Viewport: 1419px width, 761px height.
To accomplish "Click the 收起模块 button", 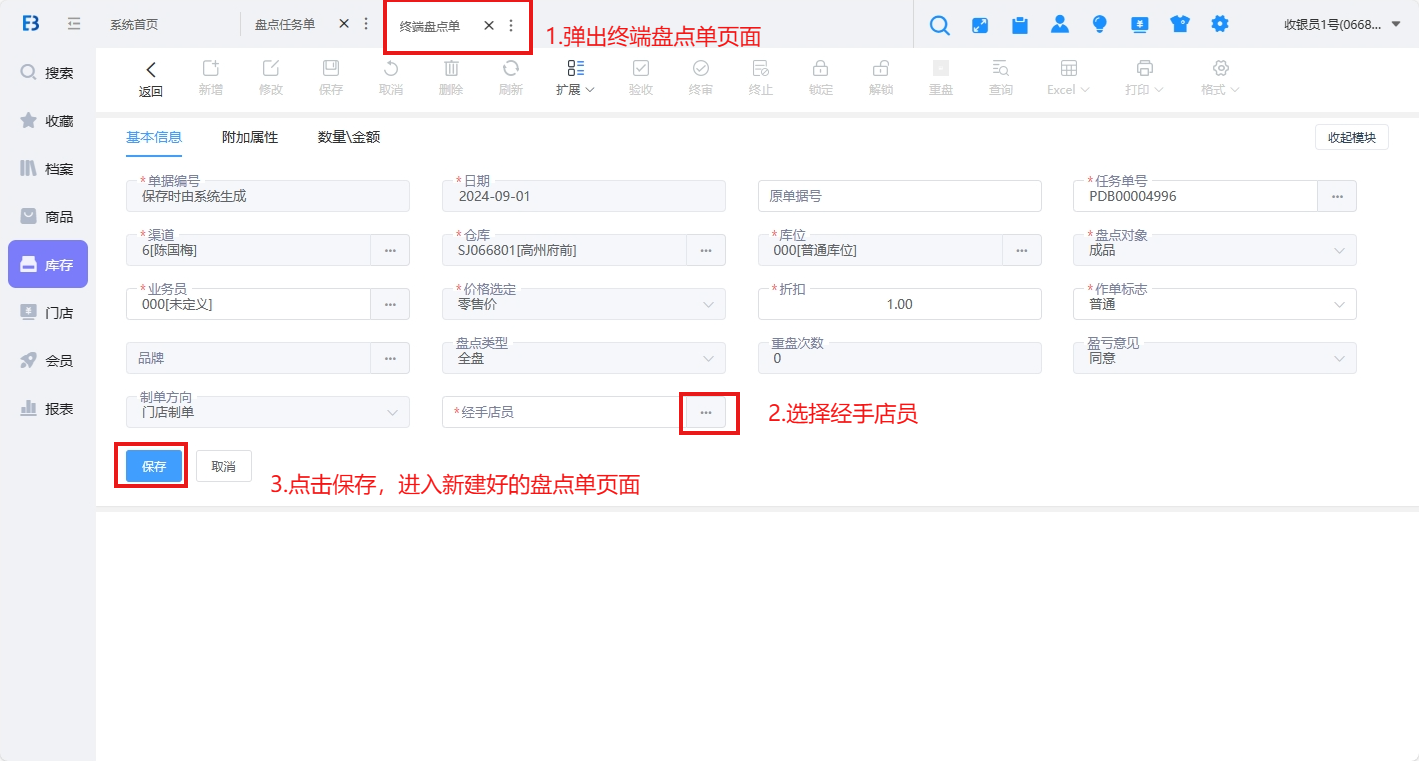I will pyautogui.click(x=1352, y=138).
